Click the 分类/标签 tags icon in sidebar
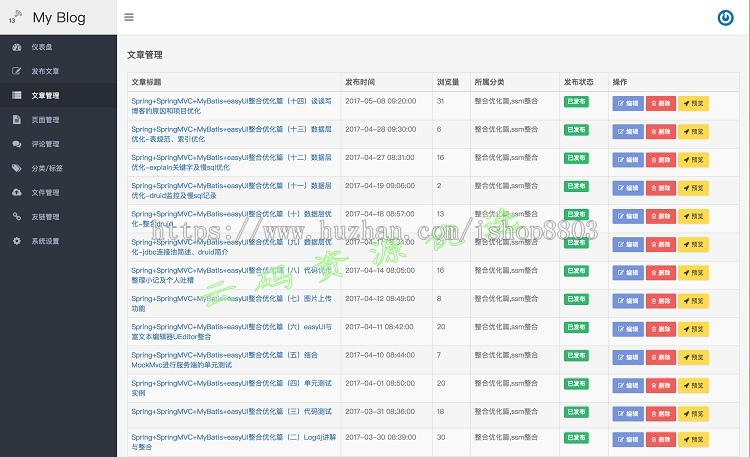750x457 pixels. point(17,168)
